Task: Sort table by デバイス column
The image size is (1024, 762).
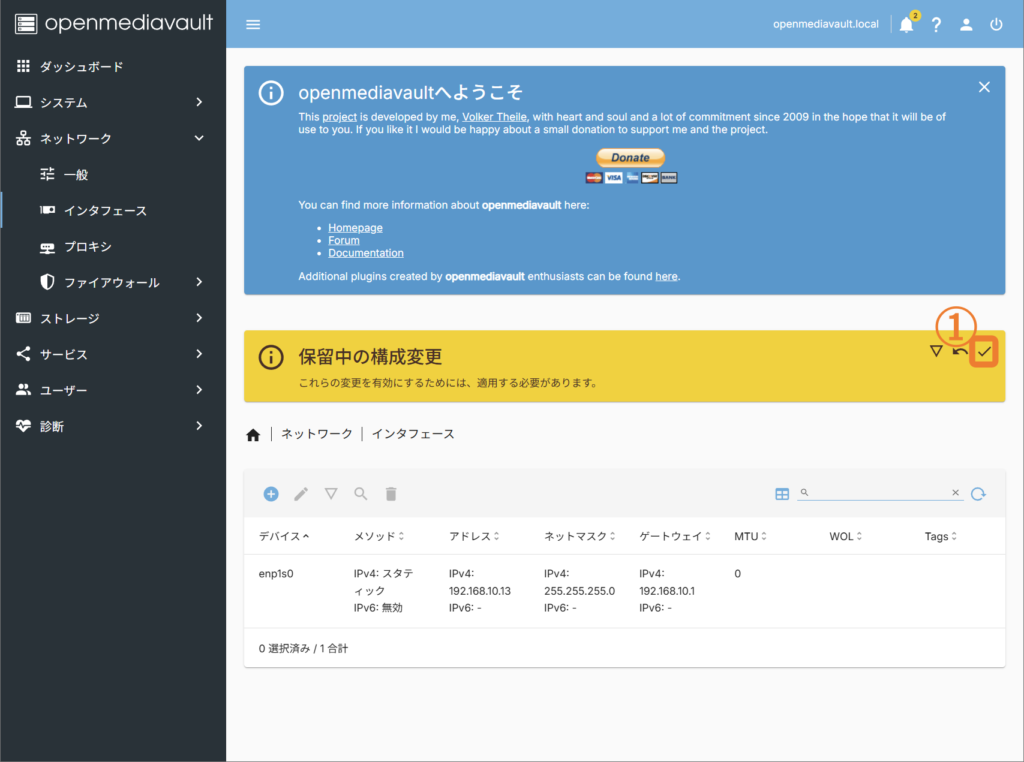Action: [283, 536]
